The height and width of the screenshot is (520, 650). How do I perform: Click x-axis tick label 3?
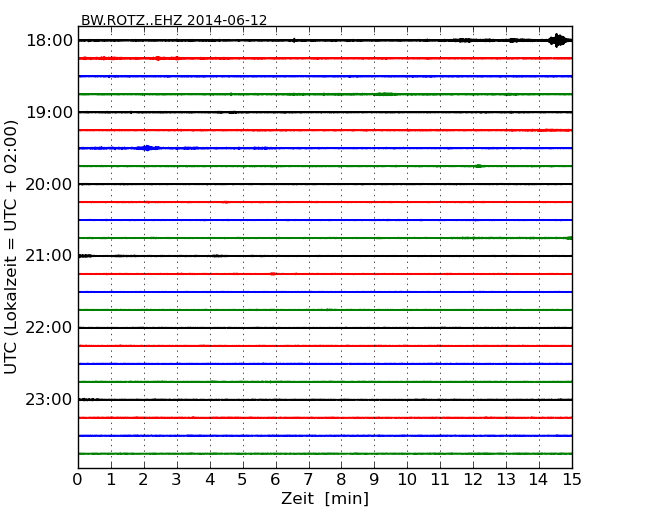[177, 480]
